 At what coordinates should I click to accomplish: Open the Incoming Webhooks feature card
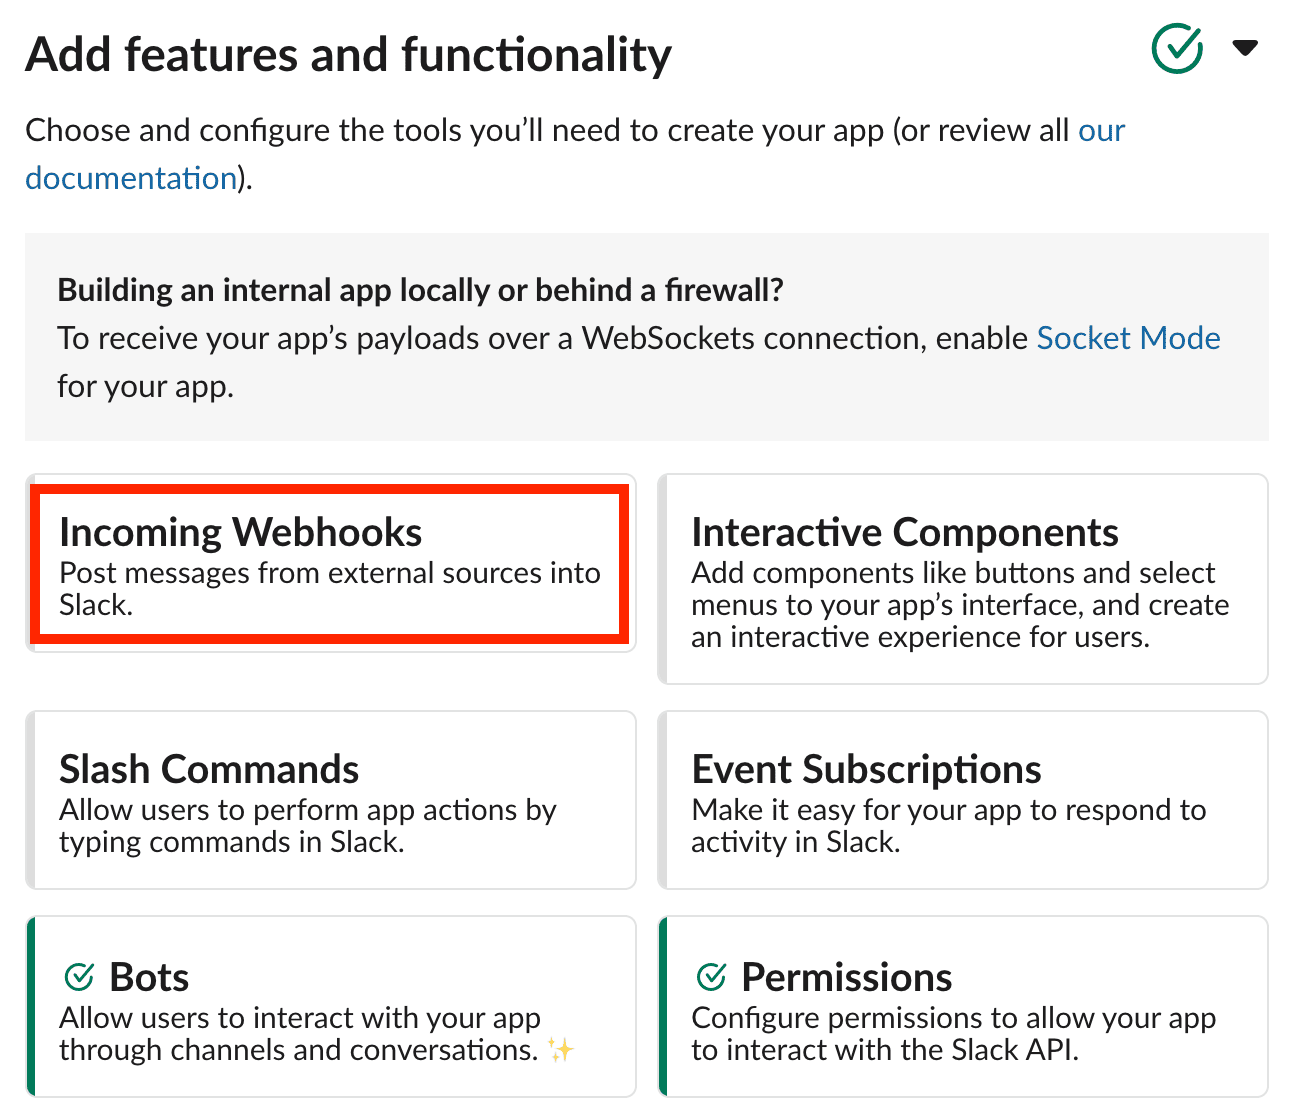coord(330,564)
